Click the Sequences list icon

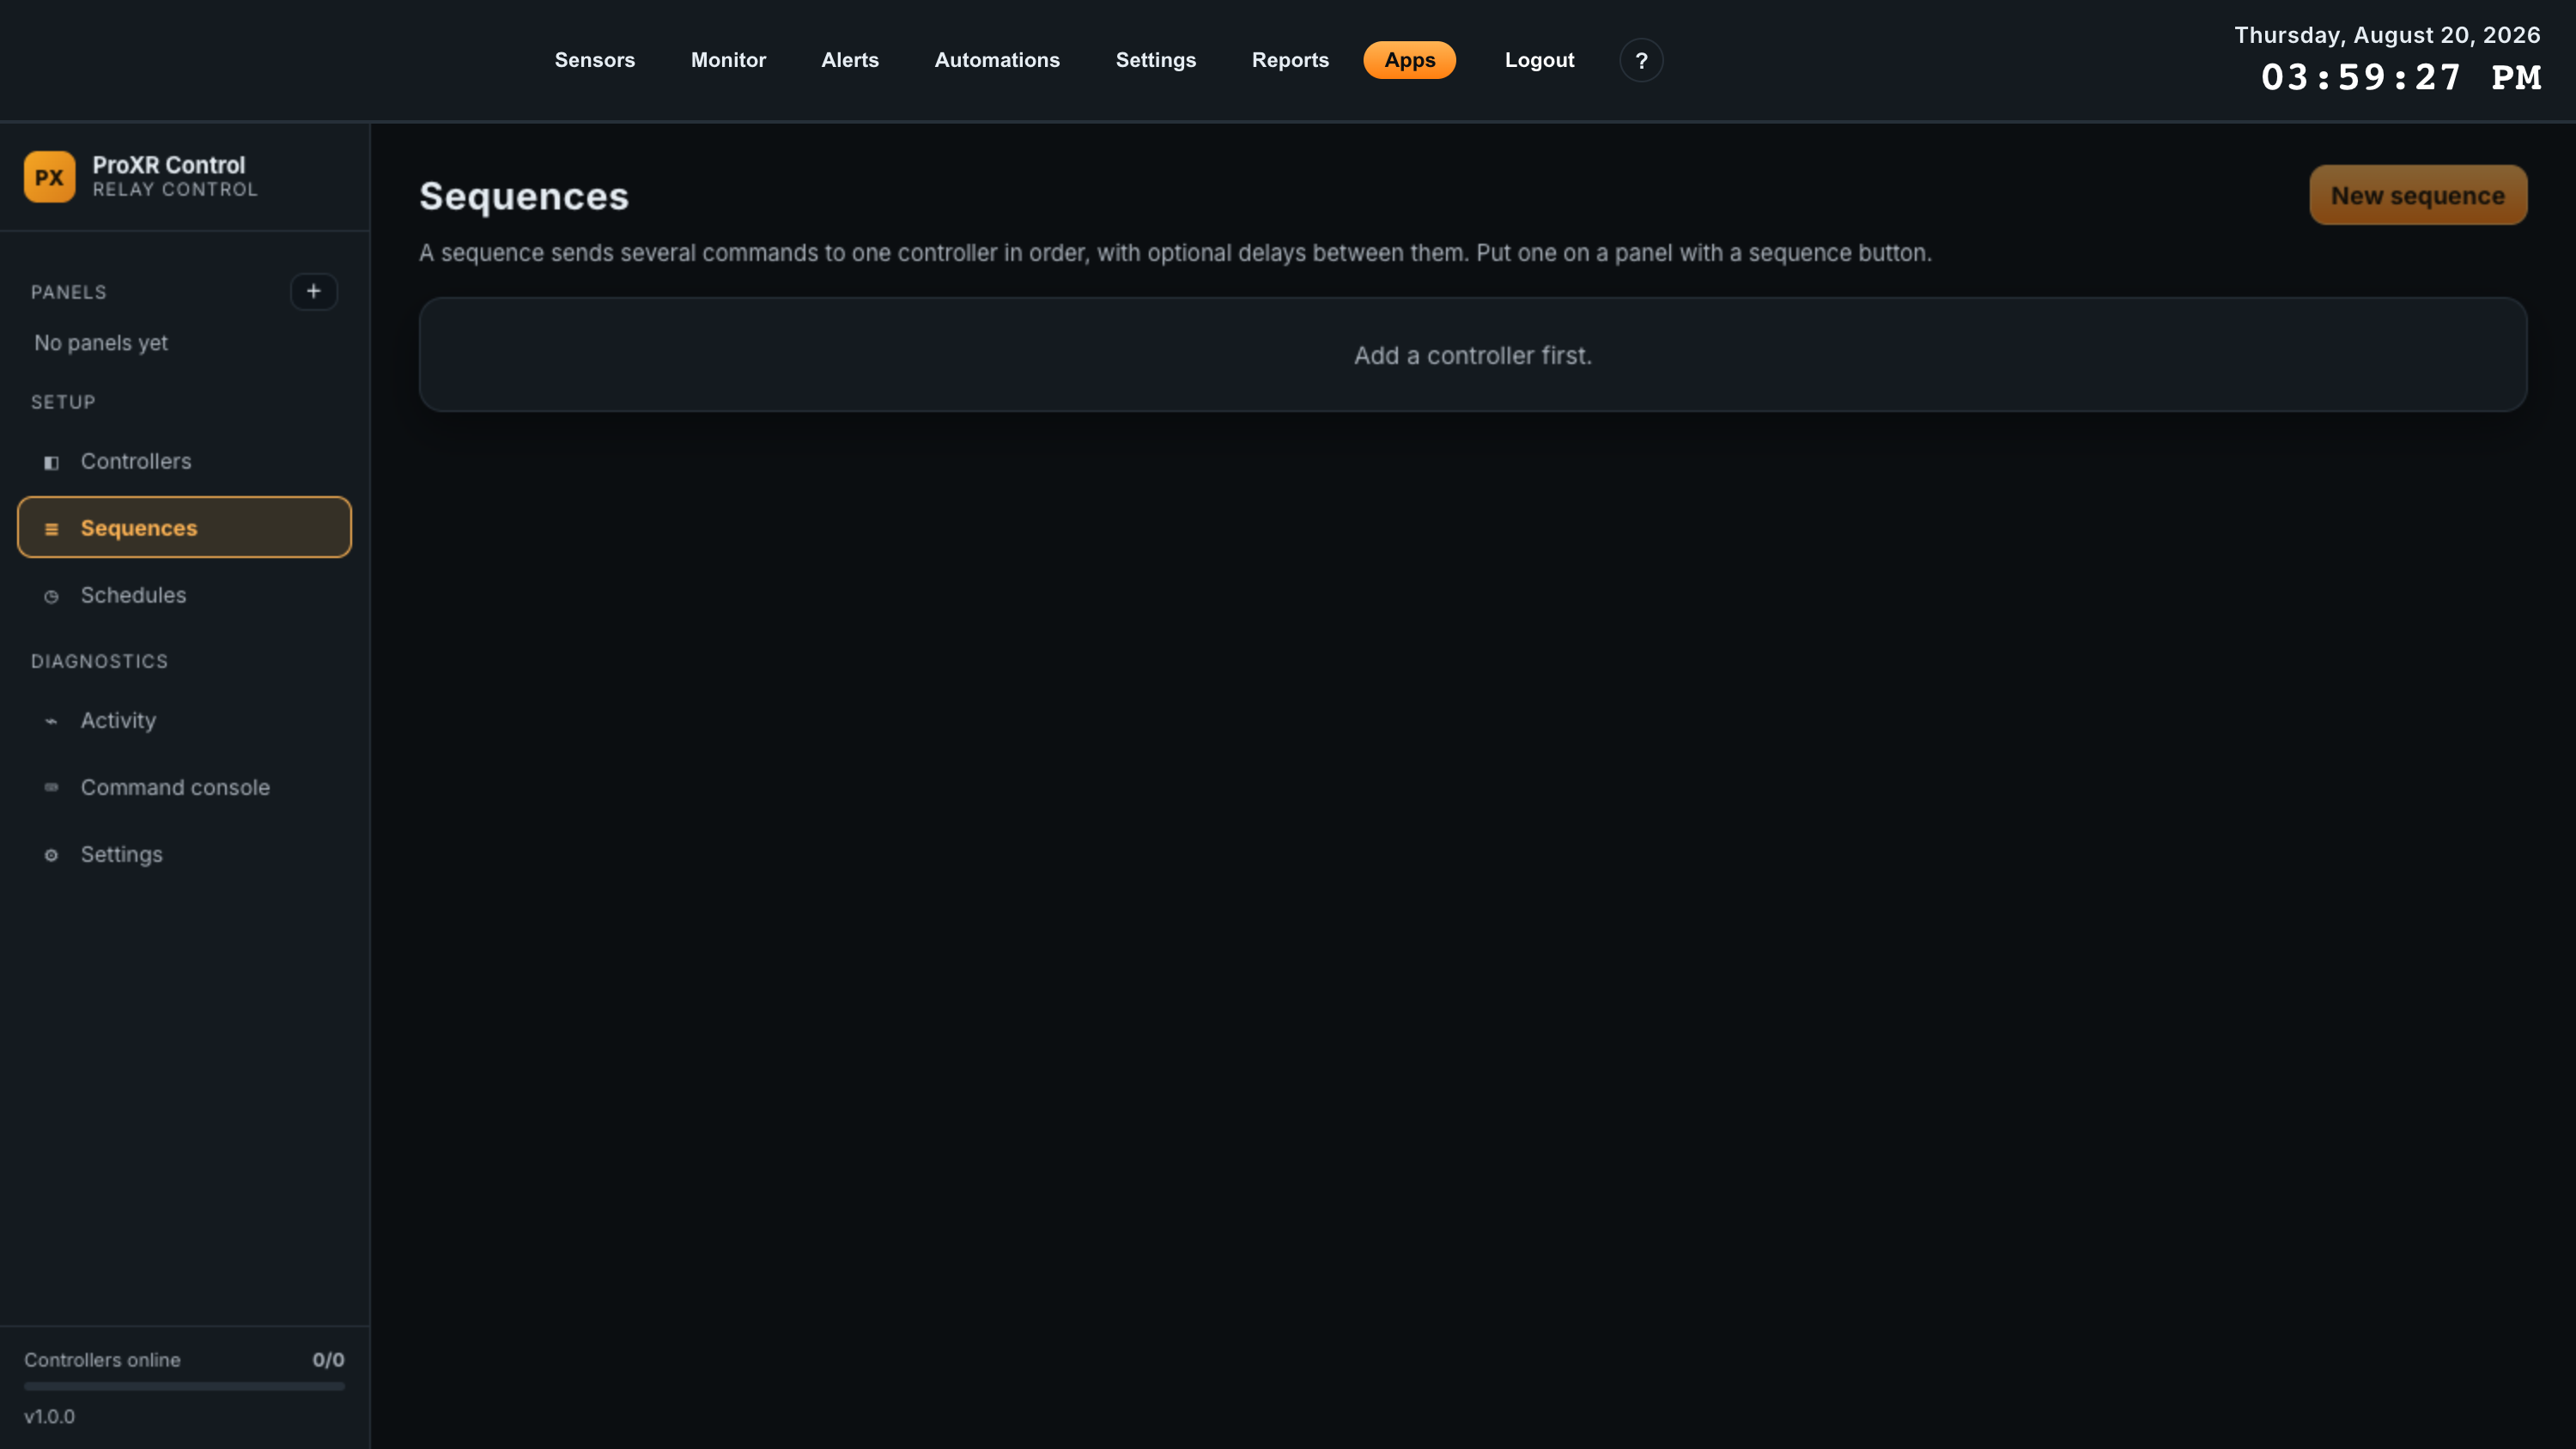51,529
